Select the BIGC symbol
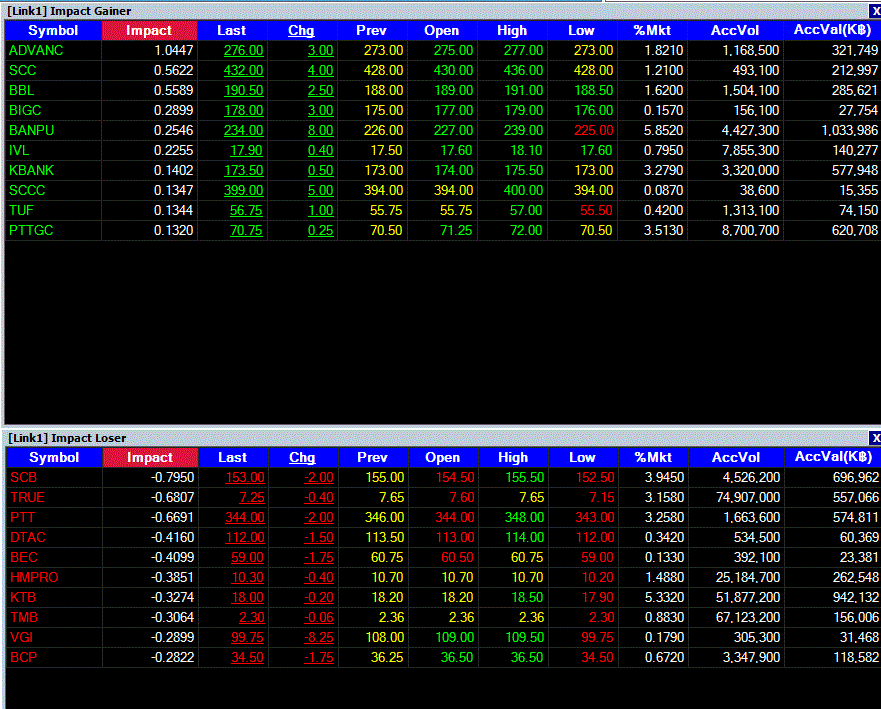Screen dimensions: 881x709 click(25, 110)
